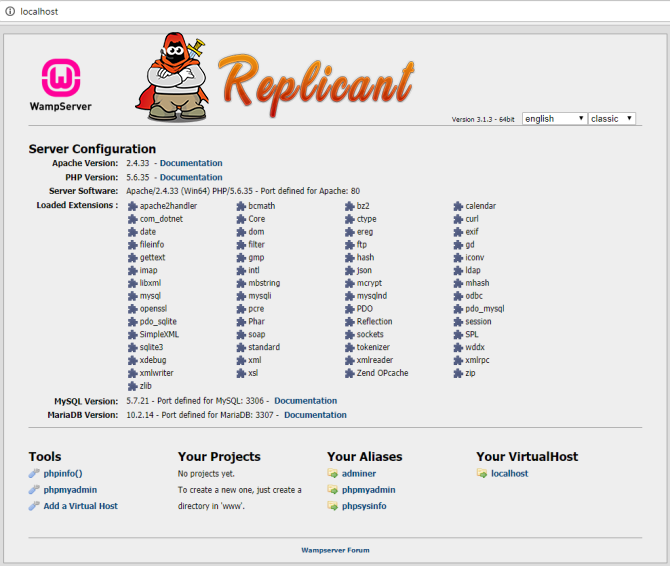Click puzzle icon beside zip

[458, 373]
